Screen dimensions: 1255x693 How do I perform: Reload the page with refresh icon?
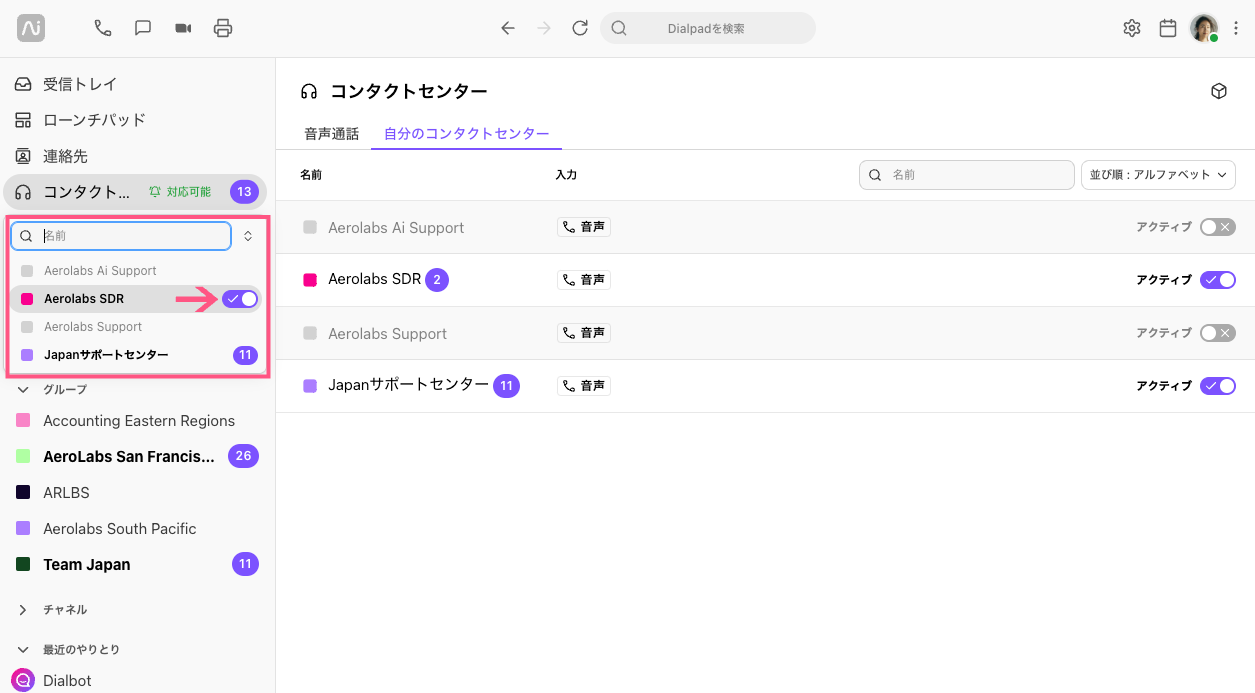[x=580, y=28]
